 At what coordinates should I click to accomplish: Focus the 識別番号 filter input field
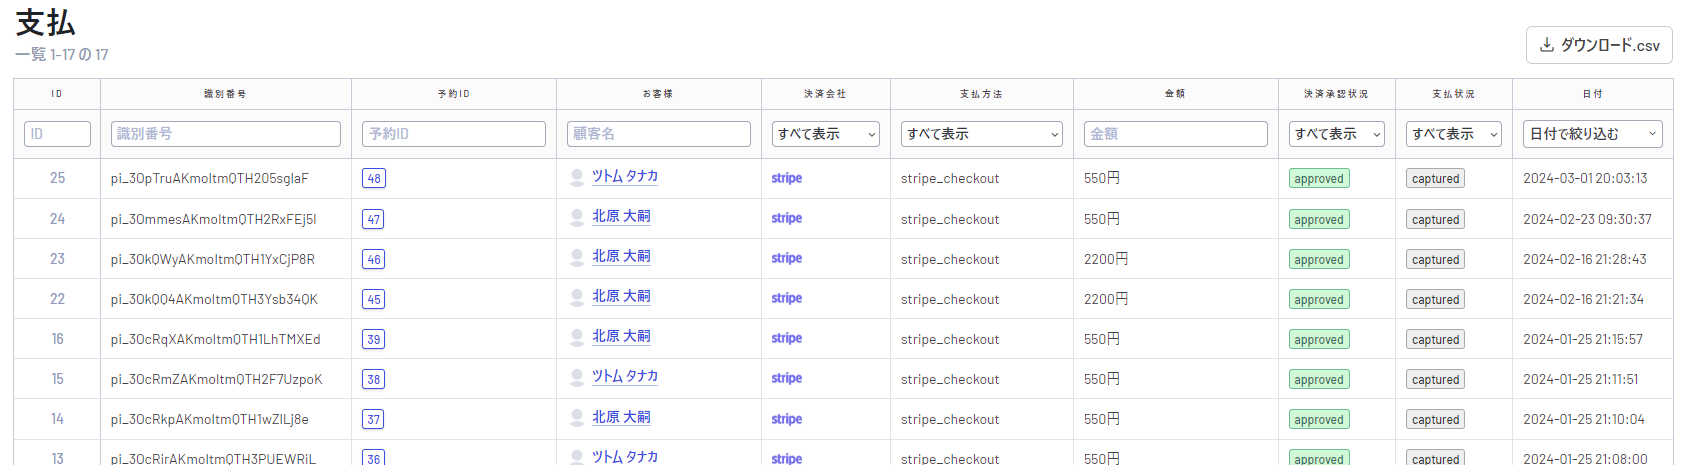(x=225, y=134)
